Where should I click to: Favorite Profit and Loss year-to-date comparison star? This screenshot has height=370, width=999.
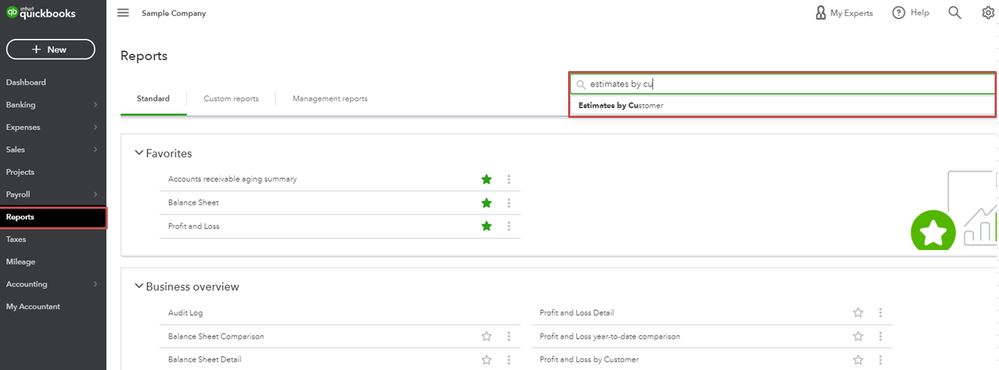tap(858, 336)
